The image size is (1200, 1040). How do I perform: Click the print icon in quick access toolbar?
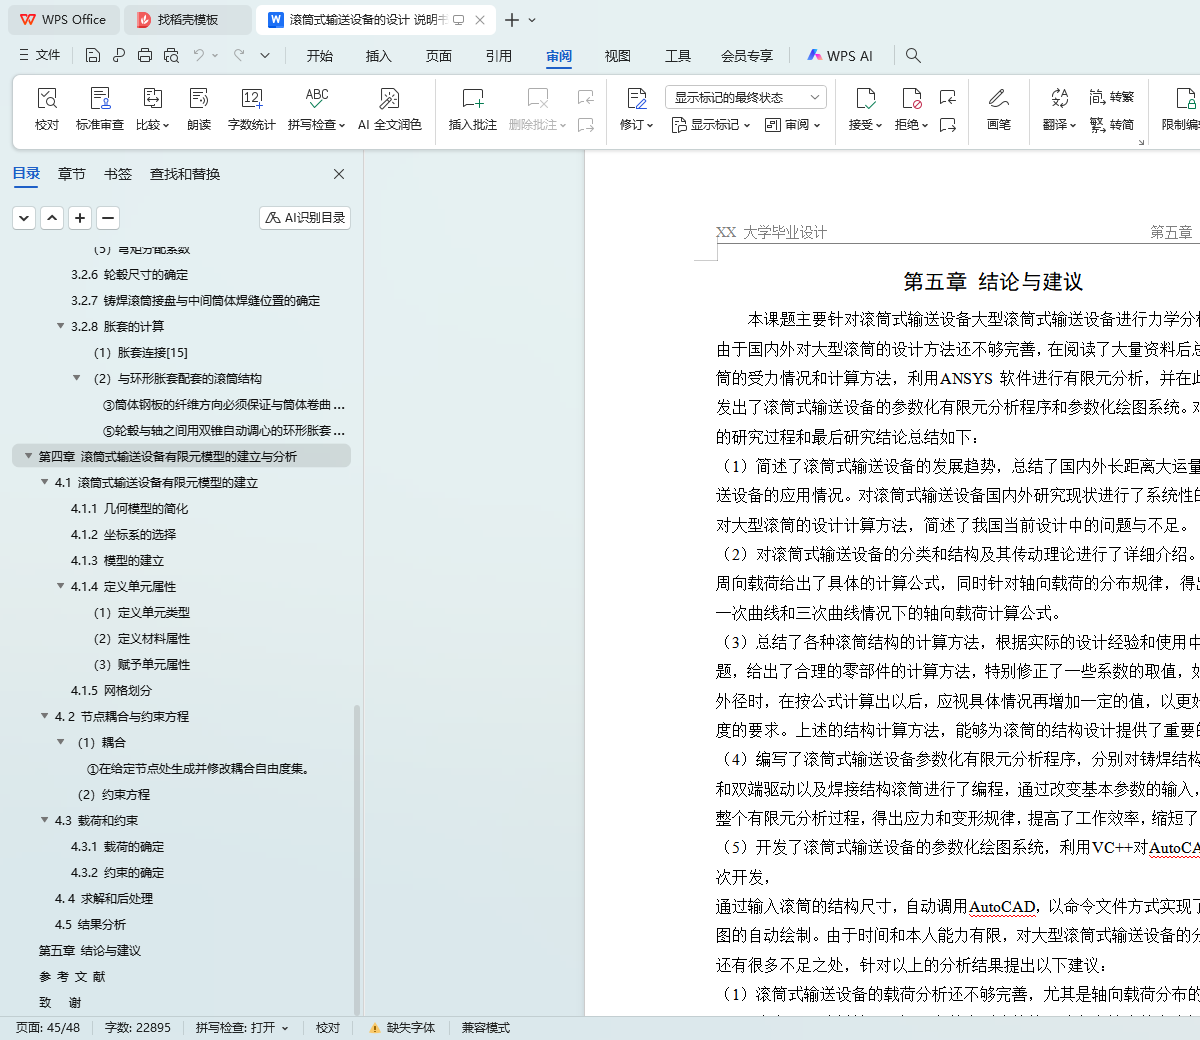point(145,56)
